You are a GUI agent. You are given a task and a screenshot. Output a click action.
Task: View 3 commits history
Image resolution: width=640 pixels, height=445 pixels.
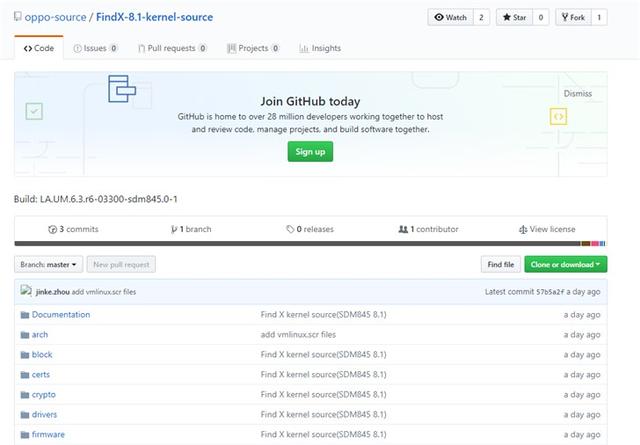(73, 229)
